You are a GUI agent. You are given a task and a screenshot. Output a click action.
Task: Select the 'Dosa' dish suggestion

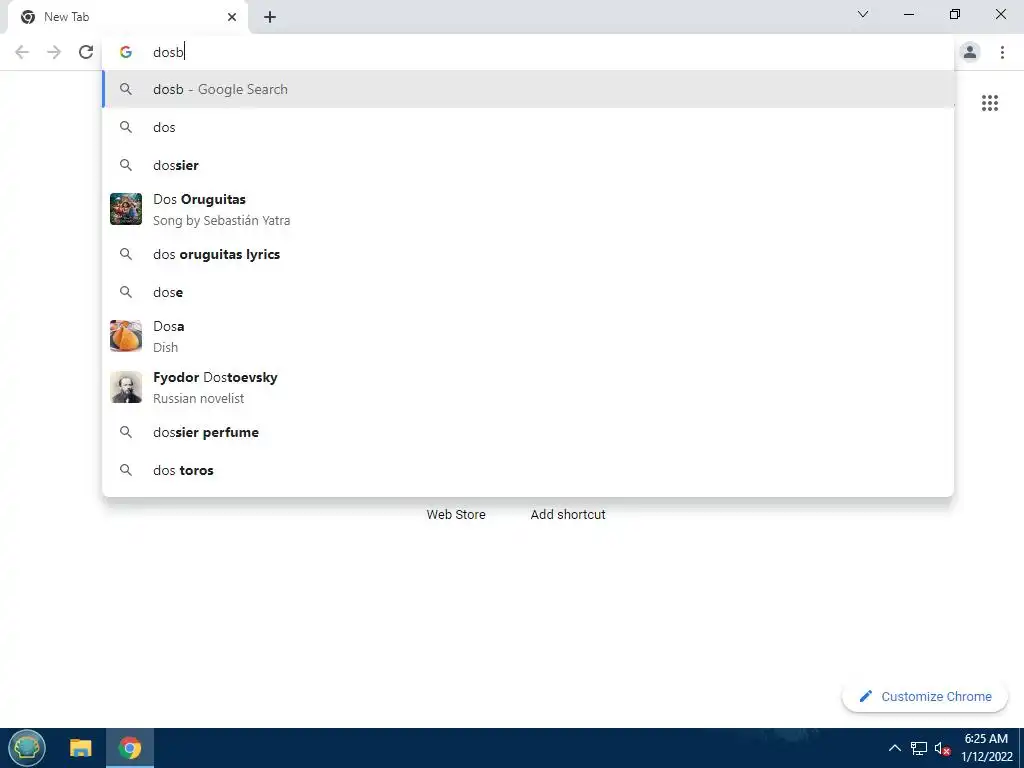point(528,336)
